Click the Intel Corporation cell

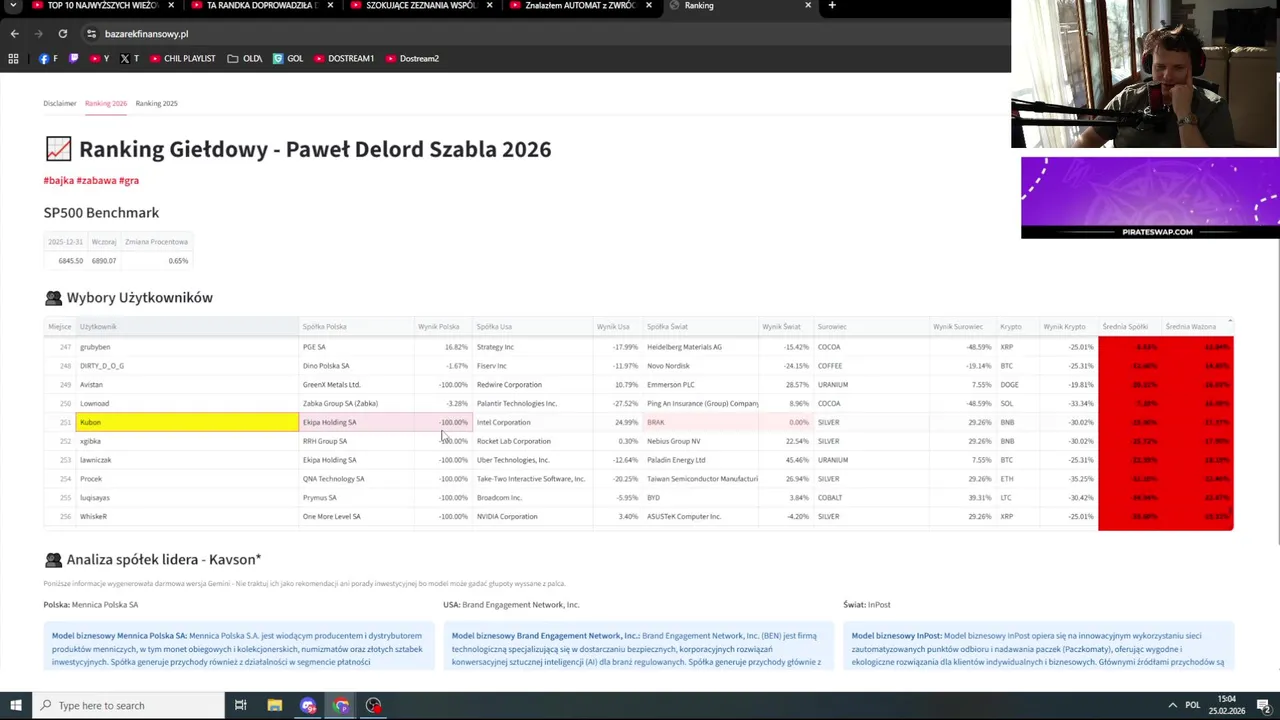(532, 422)
